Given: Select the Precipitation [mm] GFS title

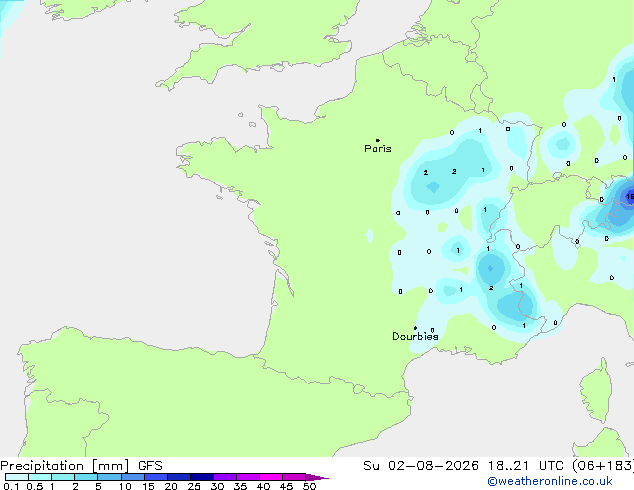Looking at the screenshot, I should [x=81, y=466].
